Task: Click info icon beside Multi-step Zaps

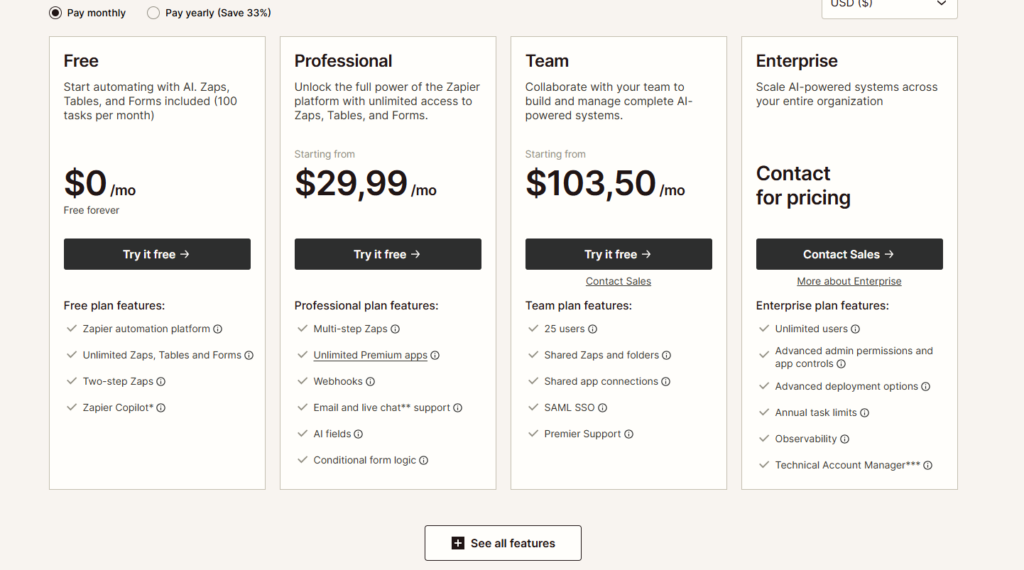Action: coord(395,329)
